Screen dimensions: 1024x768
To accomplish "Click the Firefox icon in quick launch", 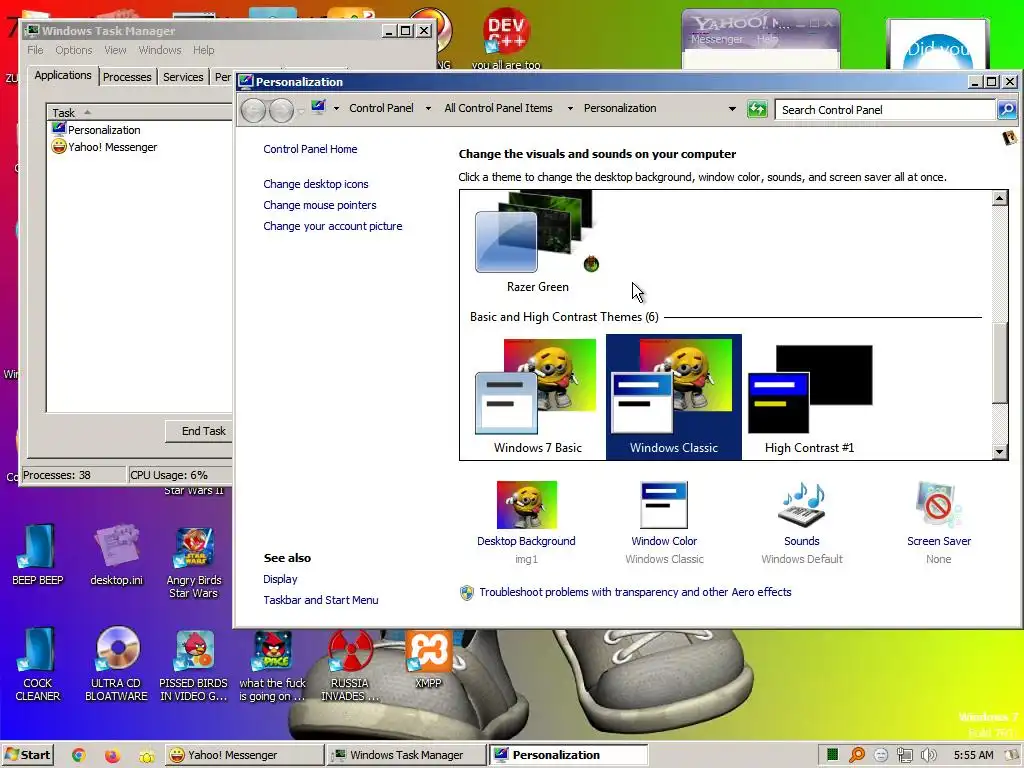I will click(112, 755).
